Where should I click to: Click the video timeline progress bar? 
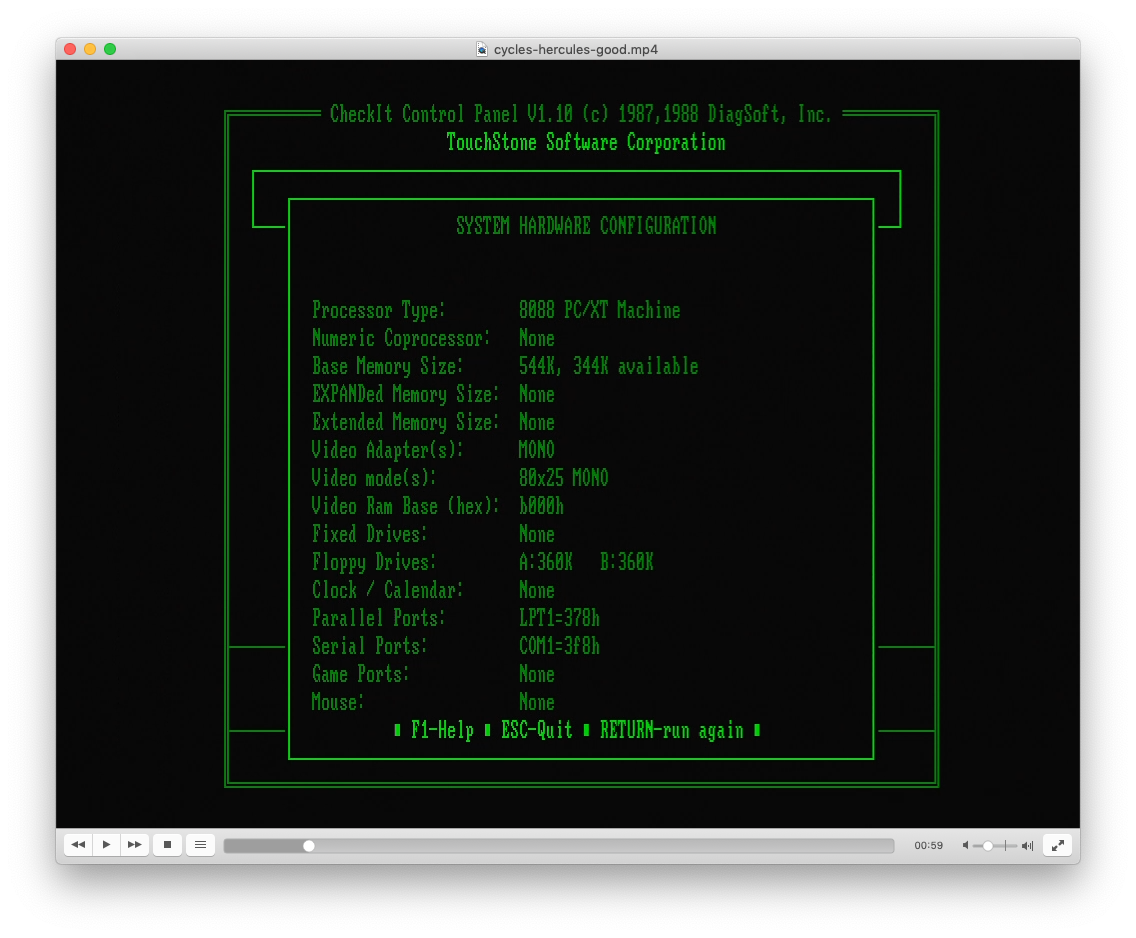click(559, 845)
